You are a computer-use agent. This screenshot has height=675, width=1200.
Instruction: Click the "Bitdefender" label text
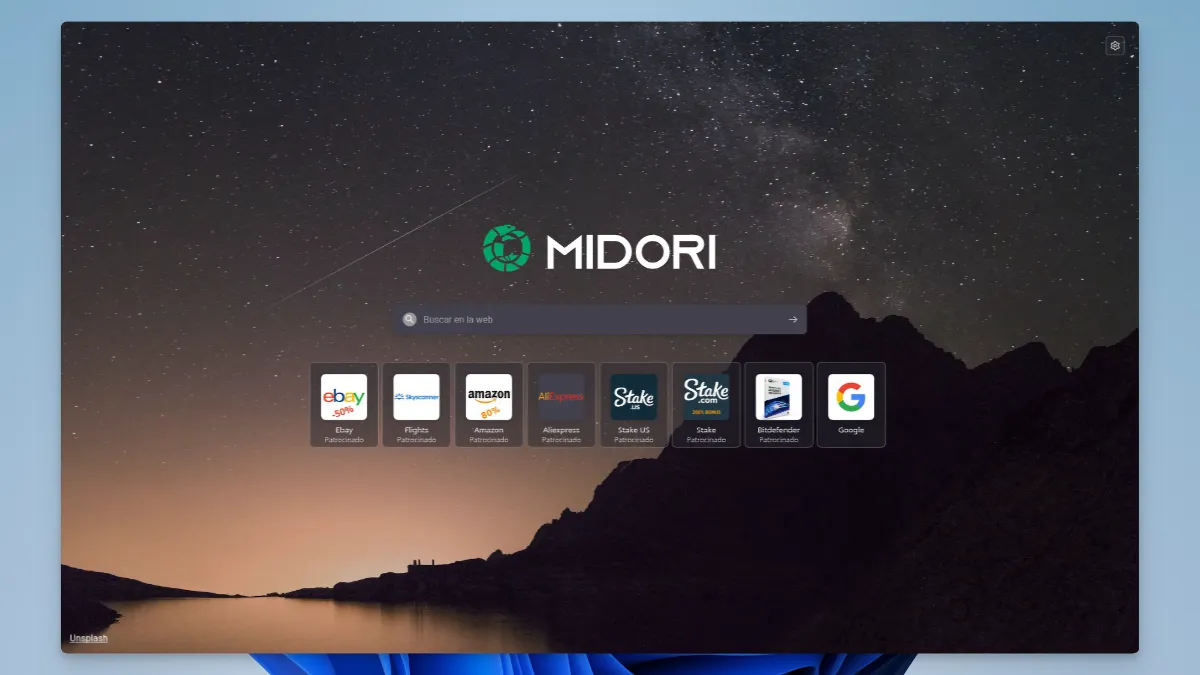(778, 430)
